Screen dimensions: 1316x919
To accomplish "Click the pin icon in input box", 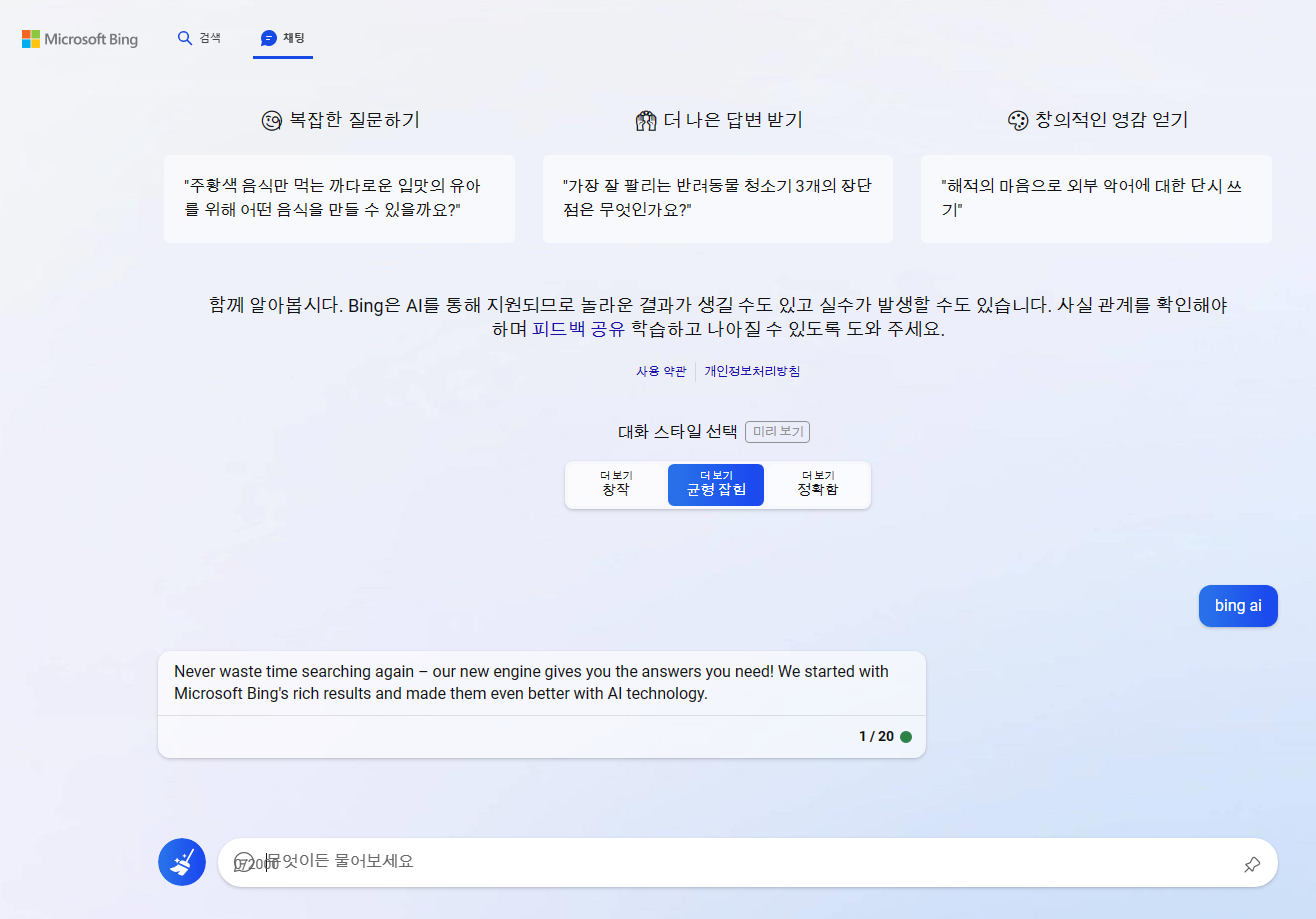I will [1252, 864].
